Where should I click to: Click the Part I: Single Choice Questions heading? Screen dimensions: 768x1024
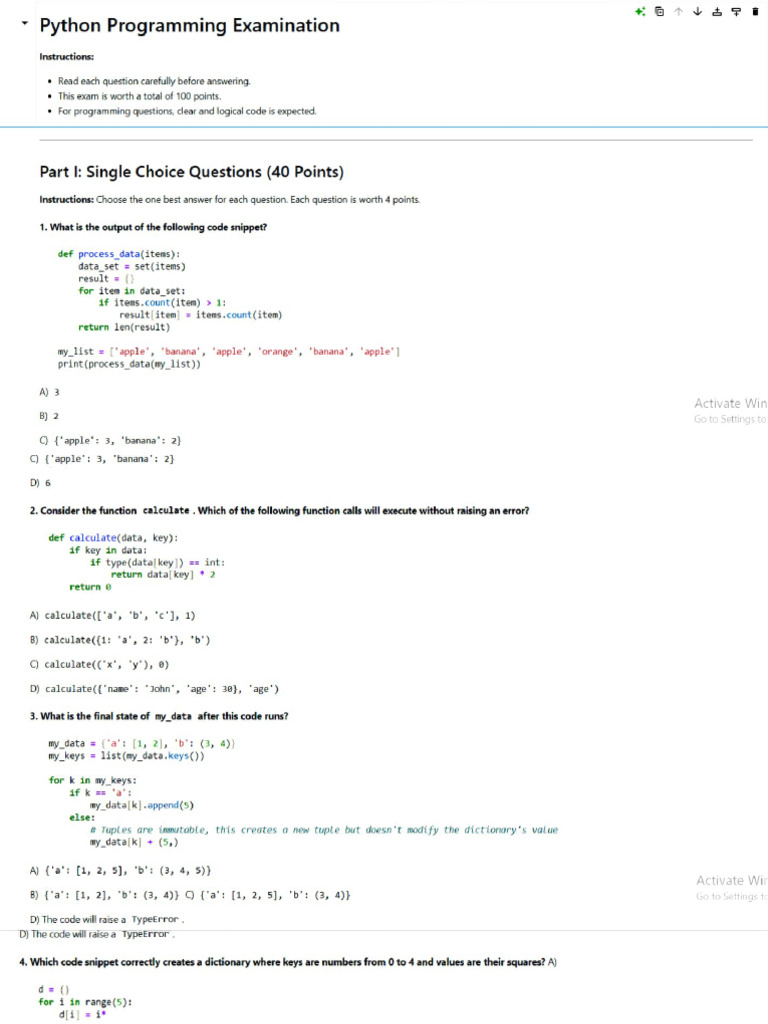pos(191,172)
